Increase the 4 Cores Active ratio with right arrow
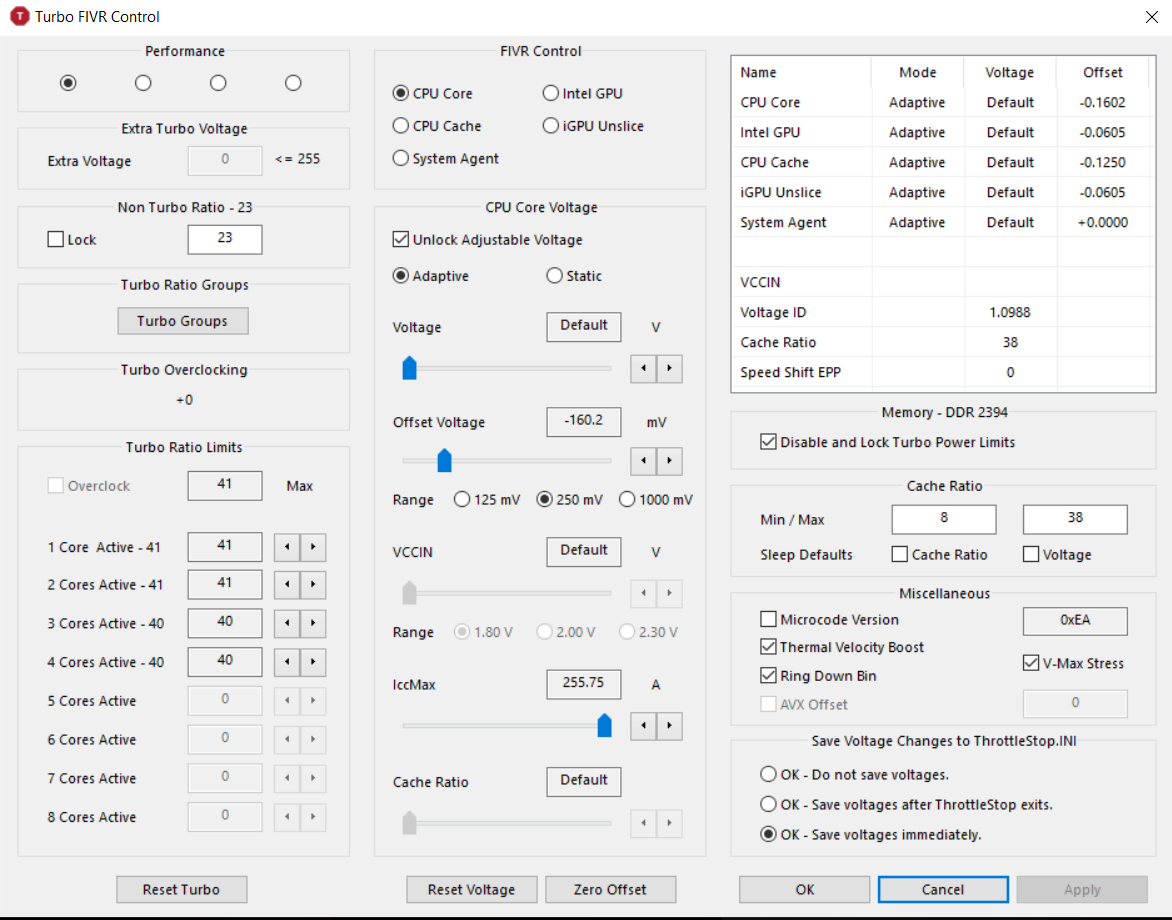This screenshot has width=1172, height=920. (x=313, y=662)
